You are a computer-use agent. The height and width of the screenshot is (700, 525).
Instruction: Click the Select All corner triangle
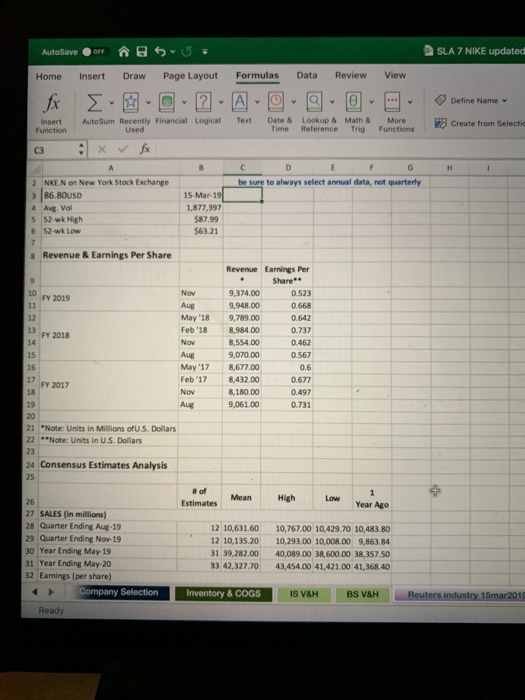click(x=35, y=168)
